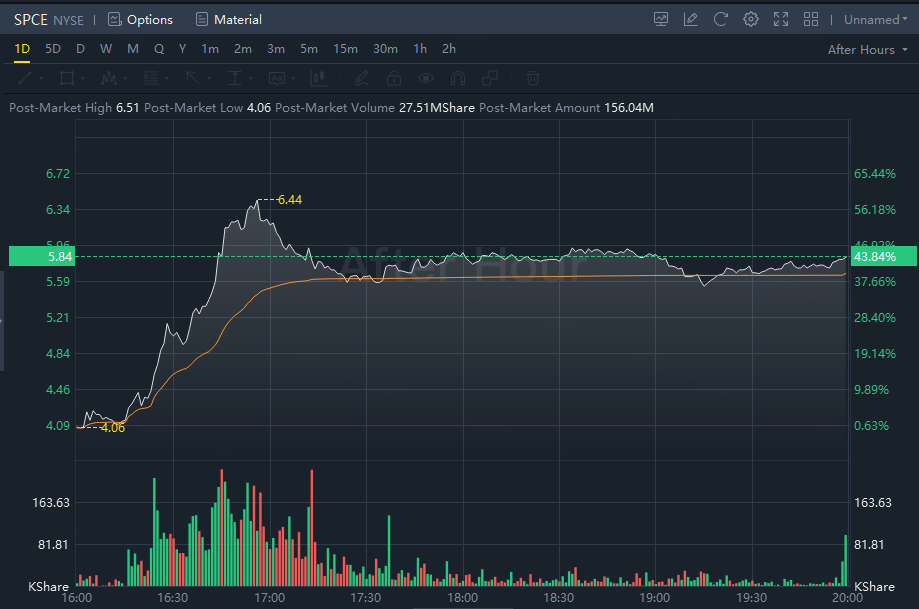919x609 pixels.
Task: Expand text tool dropdown arrow
Action: tap(292, 79)
